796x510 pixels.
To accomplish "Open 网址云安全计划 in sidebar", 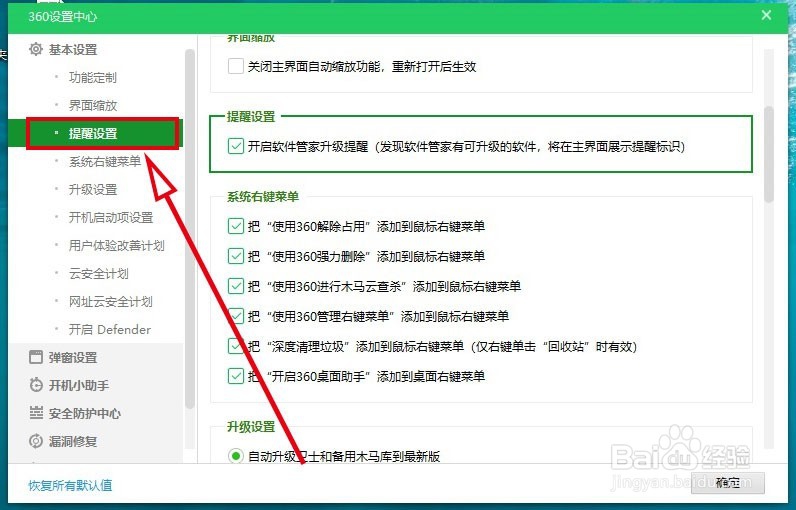I will [x=110, y=301].
